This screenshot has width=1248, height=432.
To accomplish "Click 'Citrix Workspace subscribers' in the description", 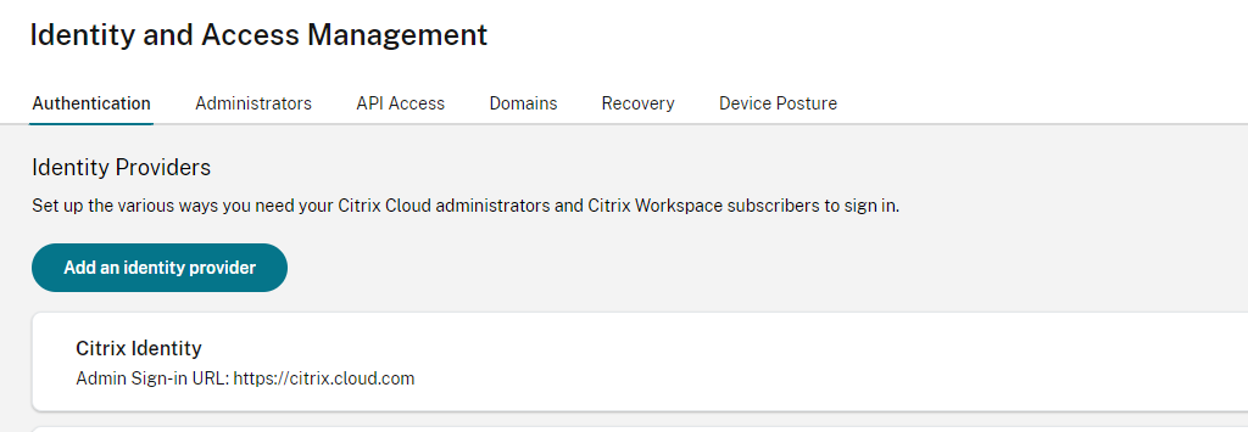I will [687, 208].
